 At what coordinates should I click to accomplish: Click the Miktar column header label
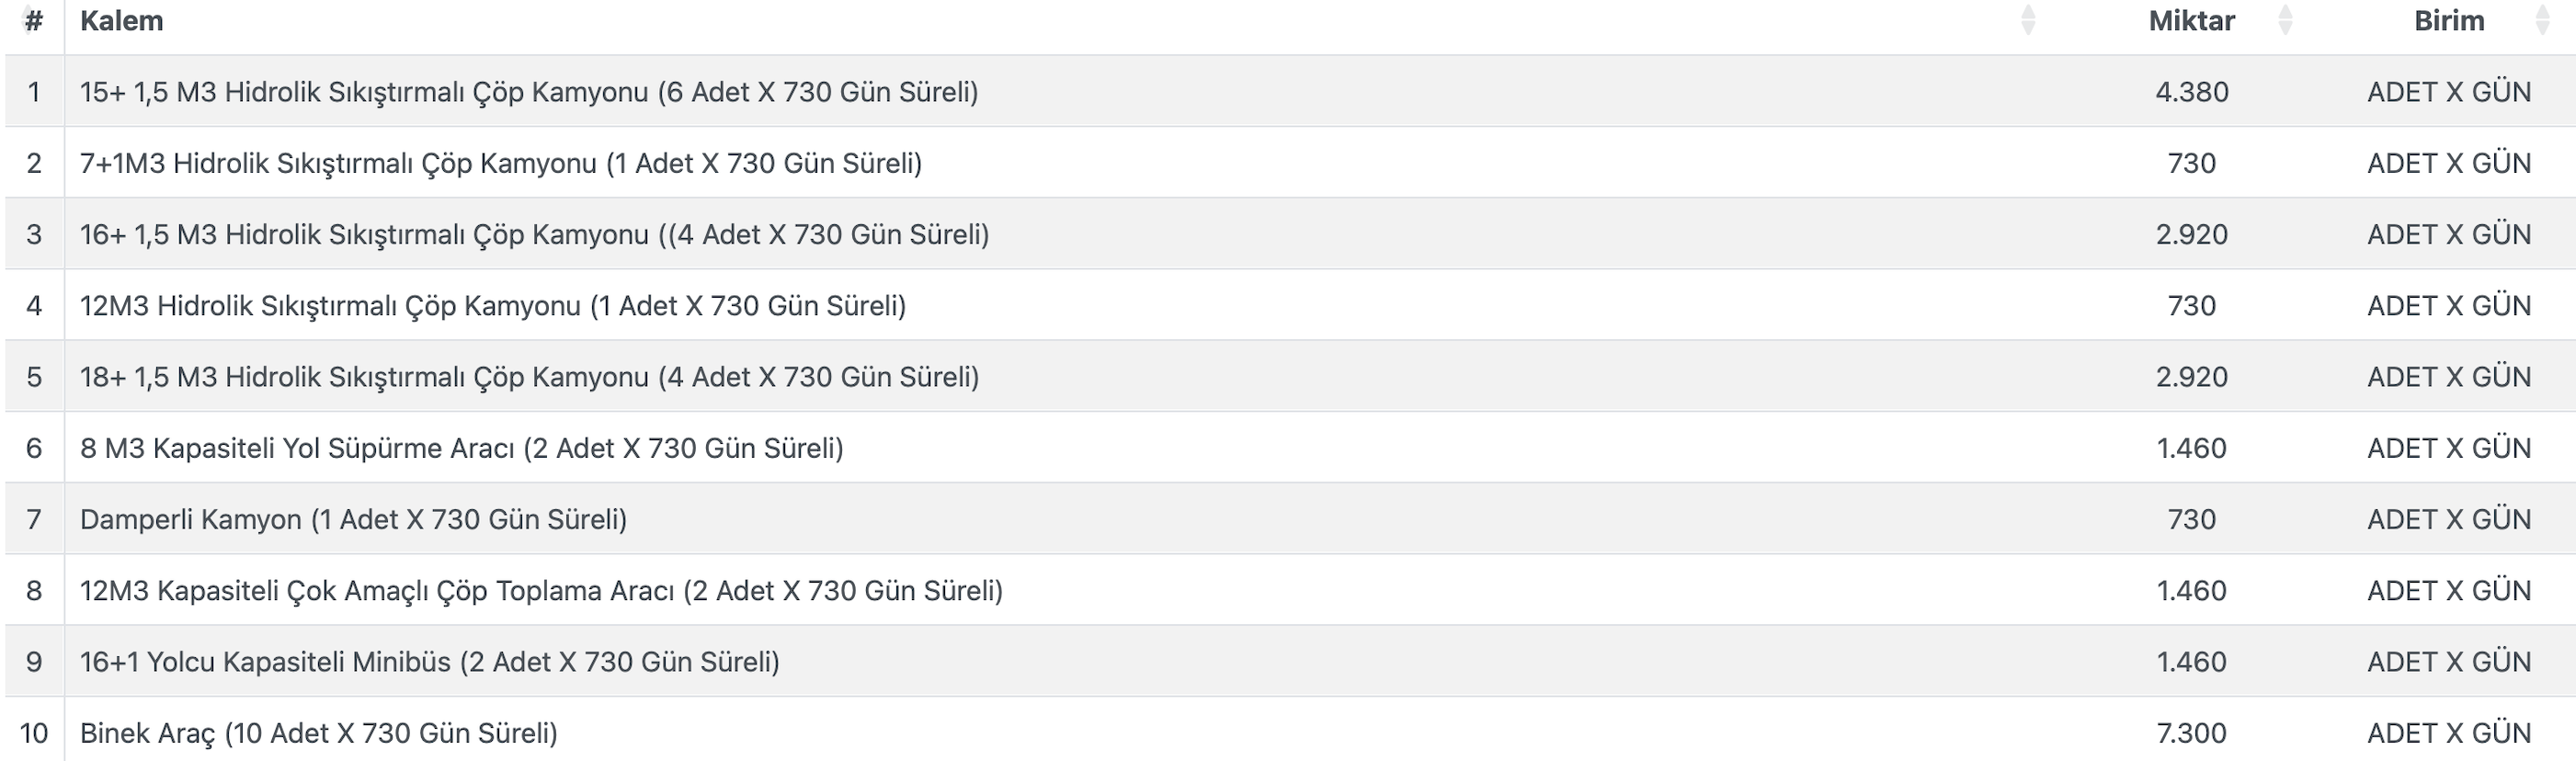point(2191,21)
